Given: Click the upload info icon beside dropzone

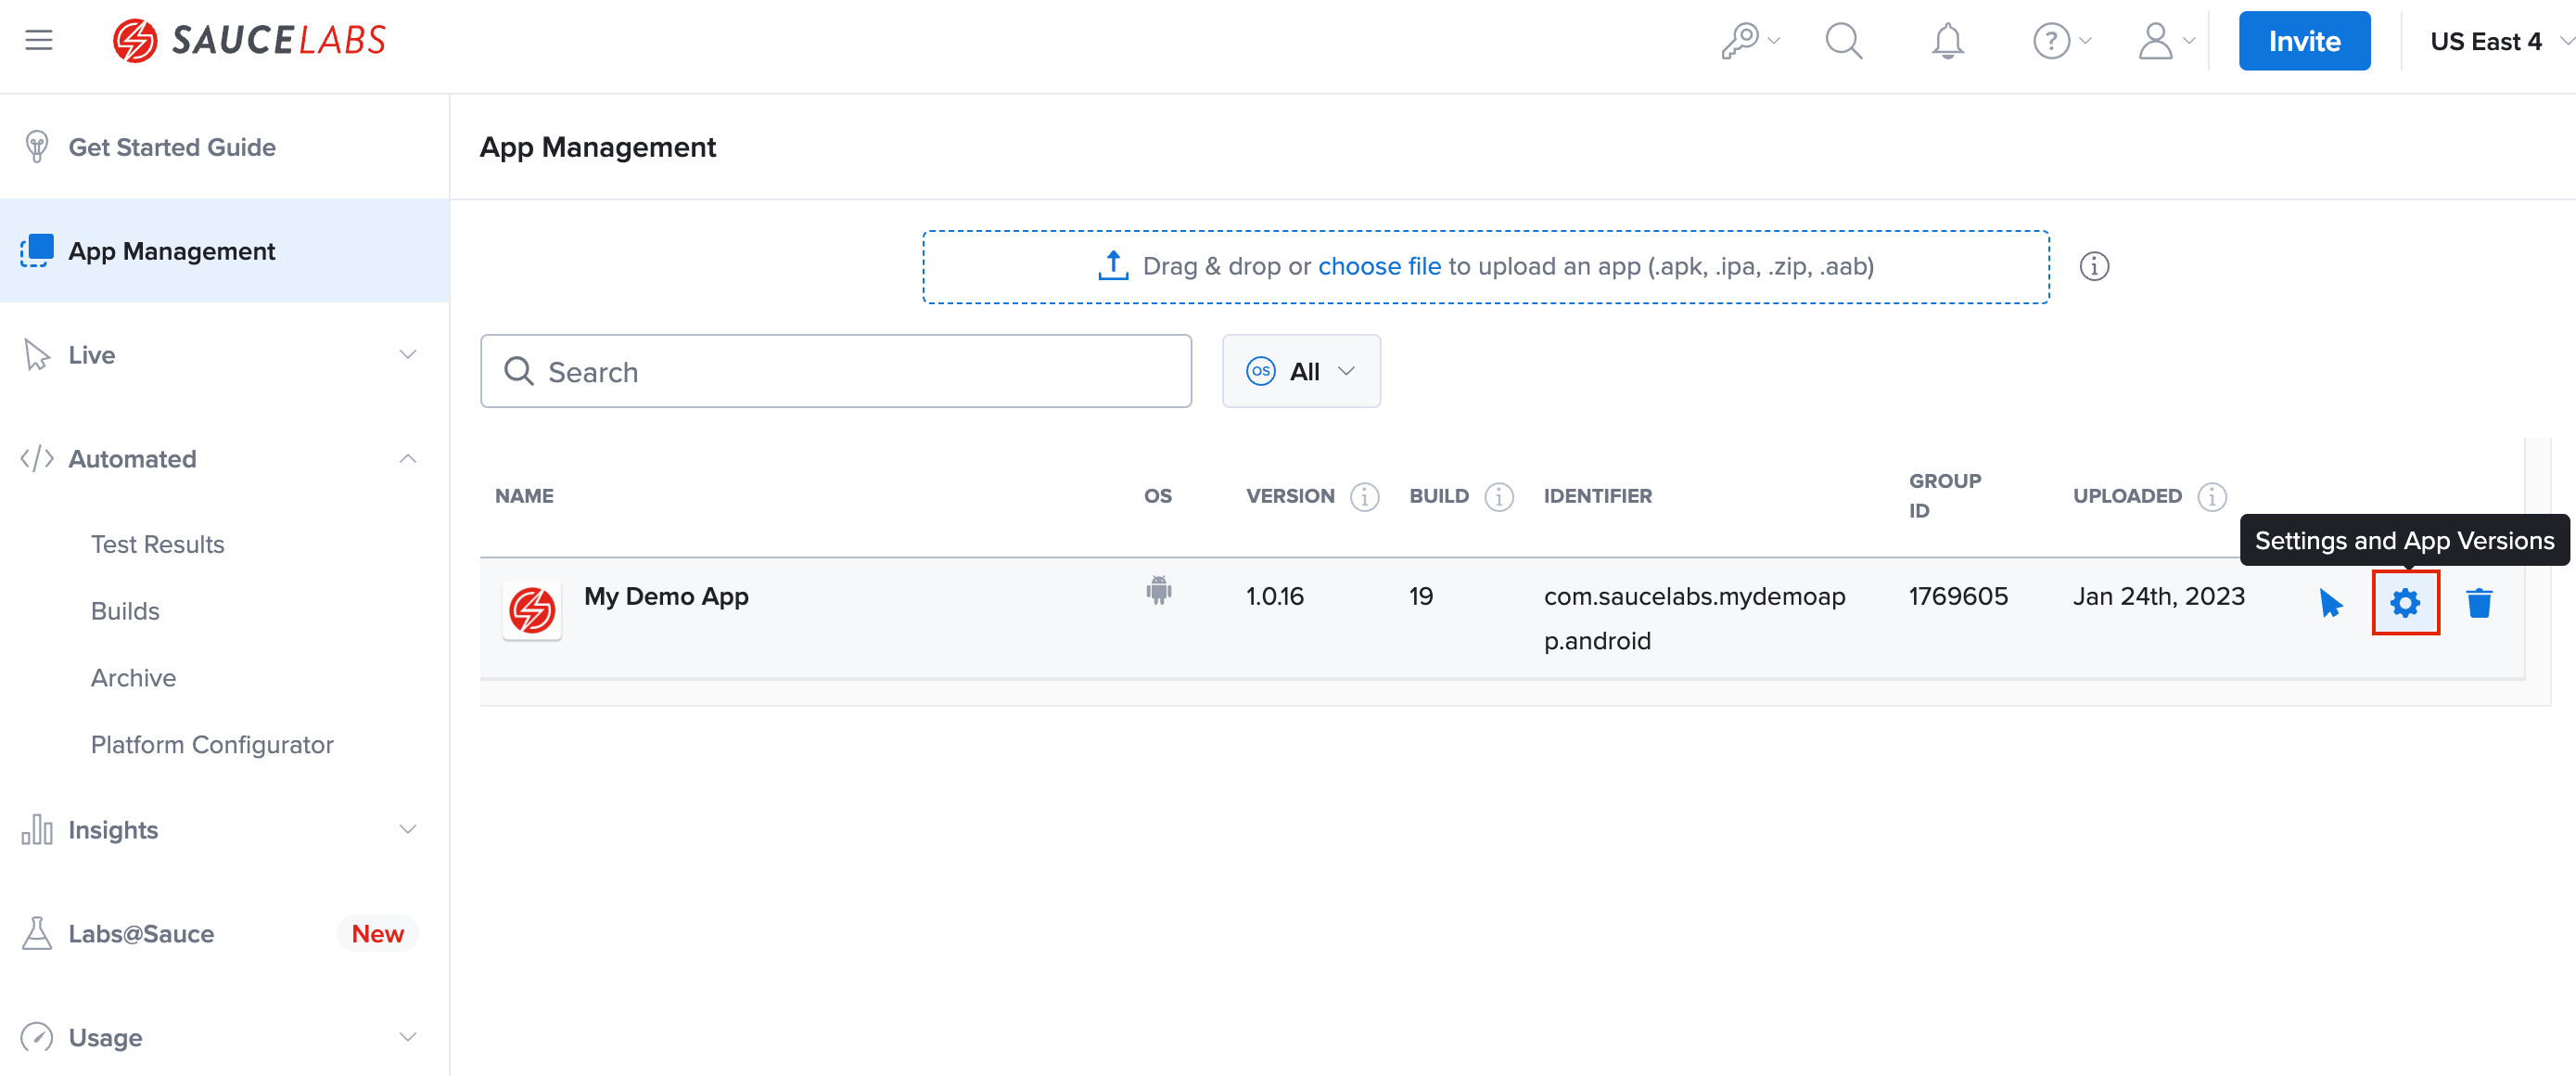Looking at the screenshot, I should (x=2093, y=266).
